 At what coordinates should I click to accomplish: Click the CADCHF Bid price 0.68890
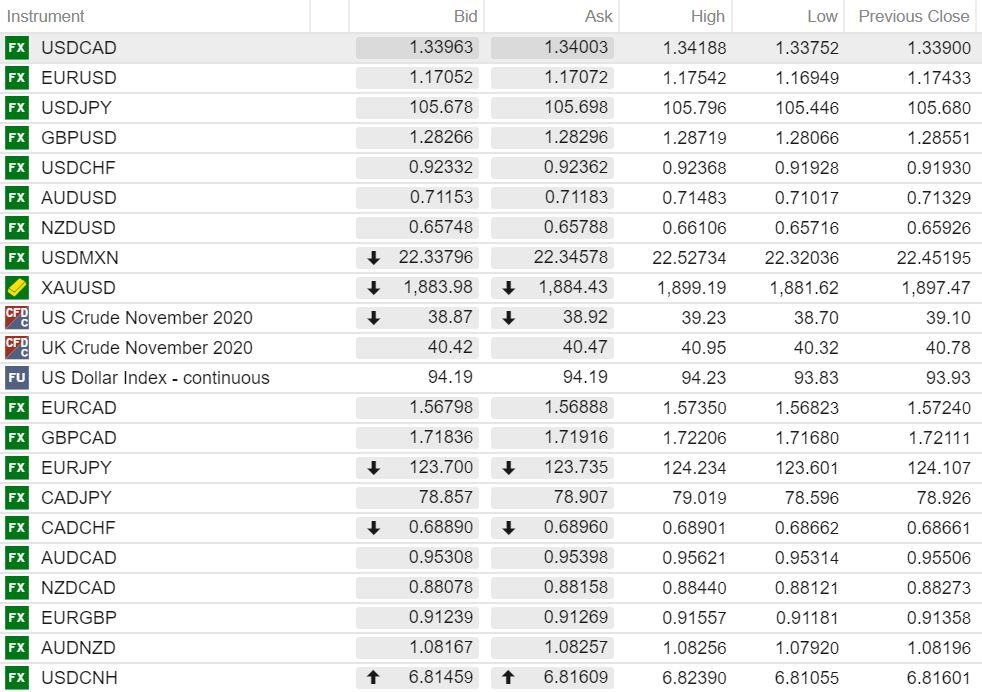(x=440, y=528)
